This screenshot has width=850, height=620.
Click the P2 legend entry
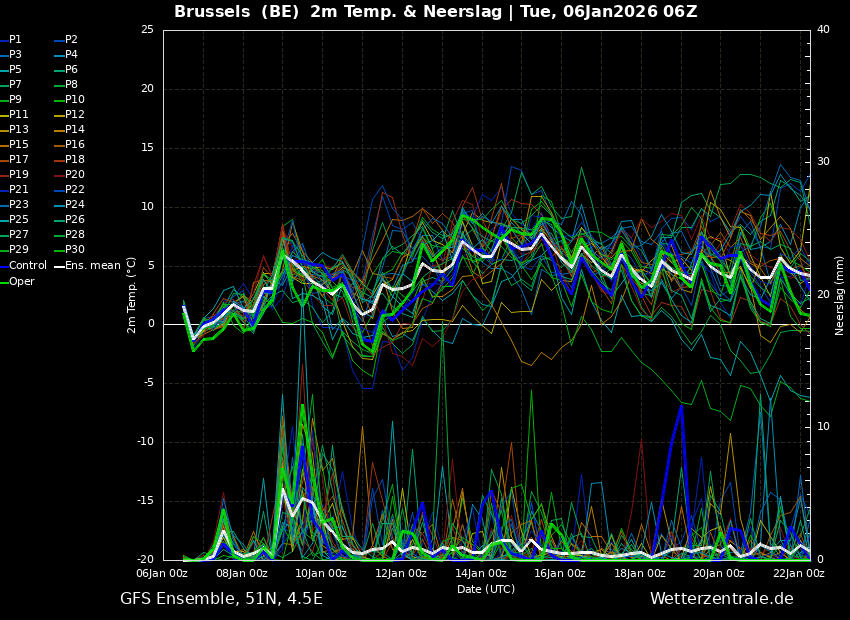click(x=66, y=40)
